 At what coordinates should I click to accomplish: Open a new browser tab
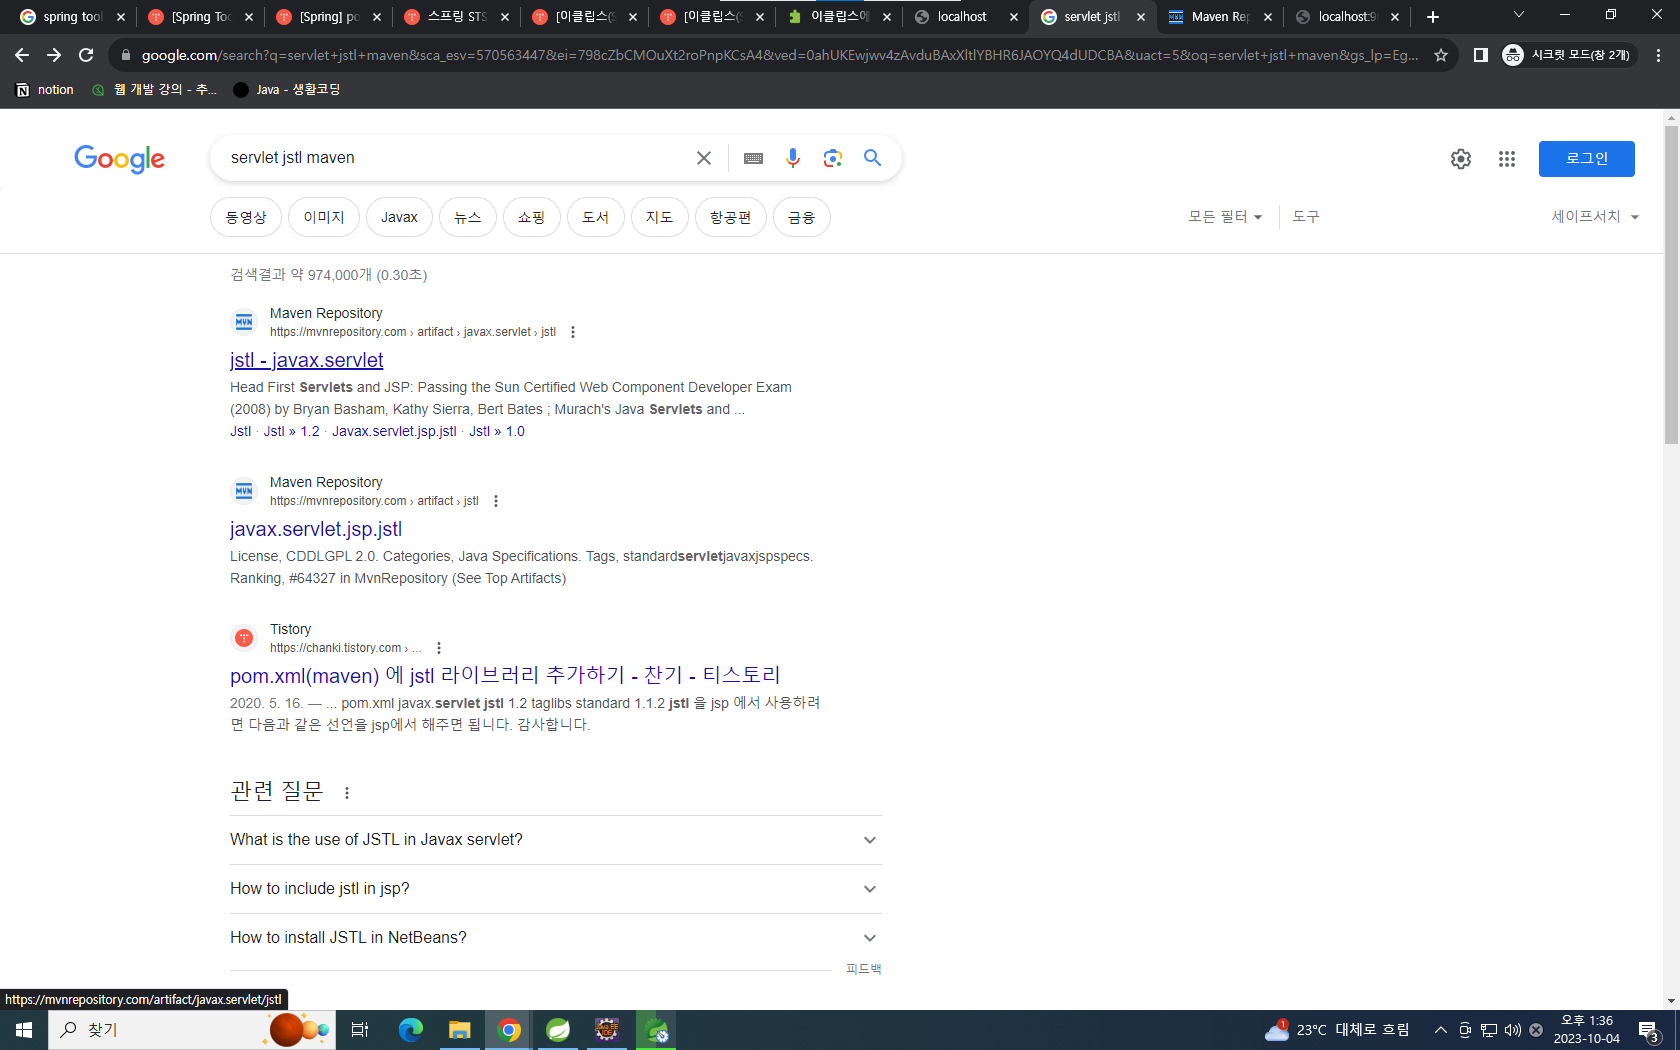[1433, 17]
